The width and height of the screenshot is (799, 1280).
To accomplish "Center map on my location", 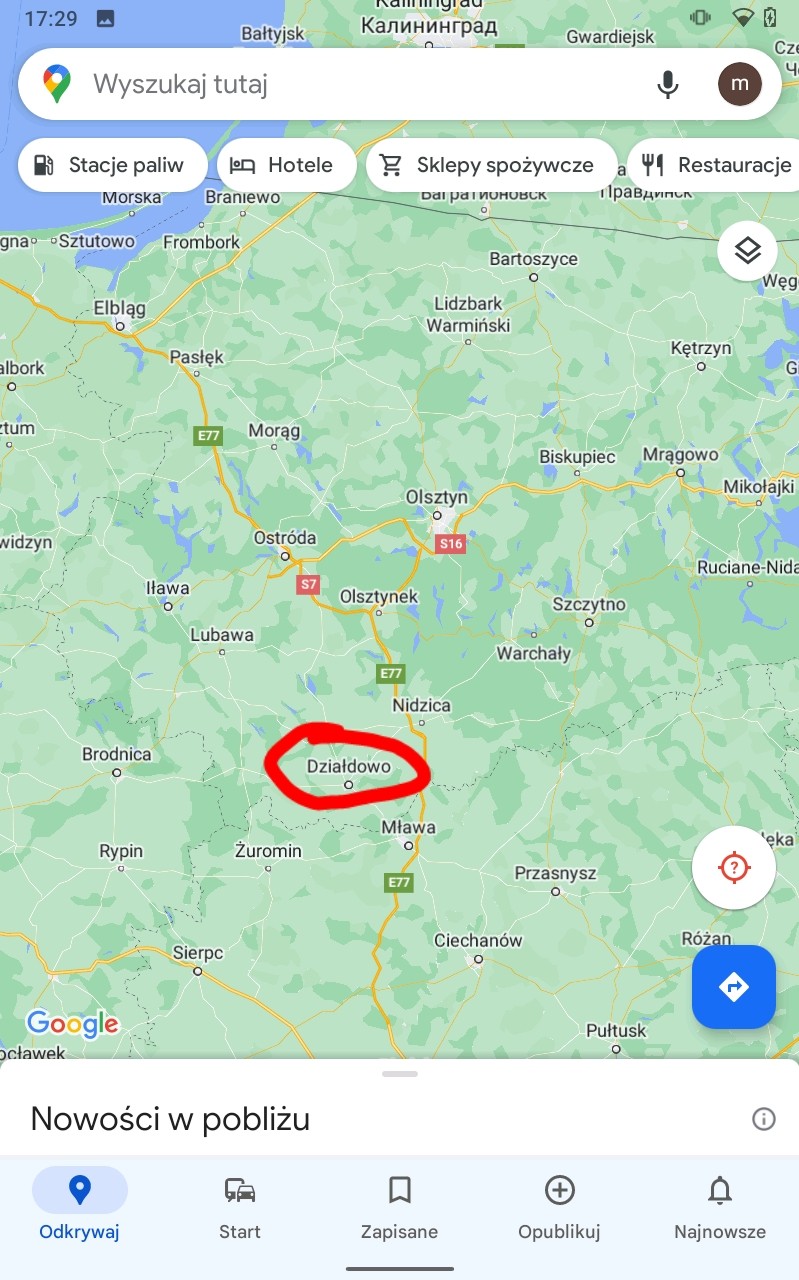I will click(x=734, y=867).
